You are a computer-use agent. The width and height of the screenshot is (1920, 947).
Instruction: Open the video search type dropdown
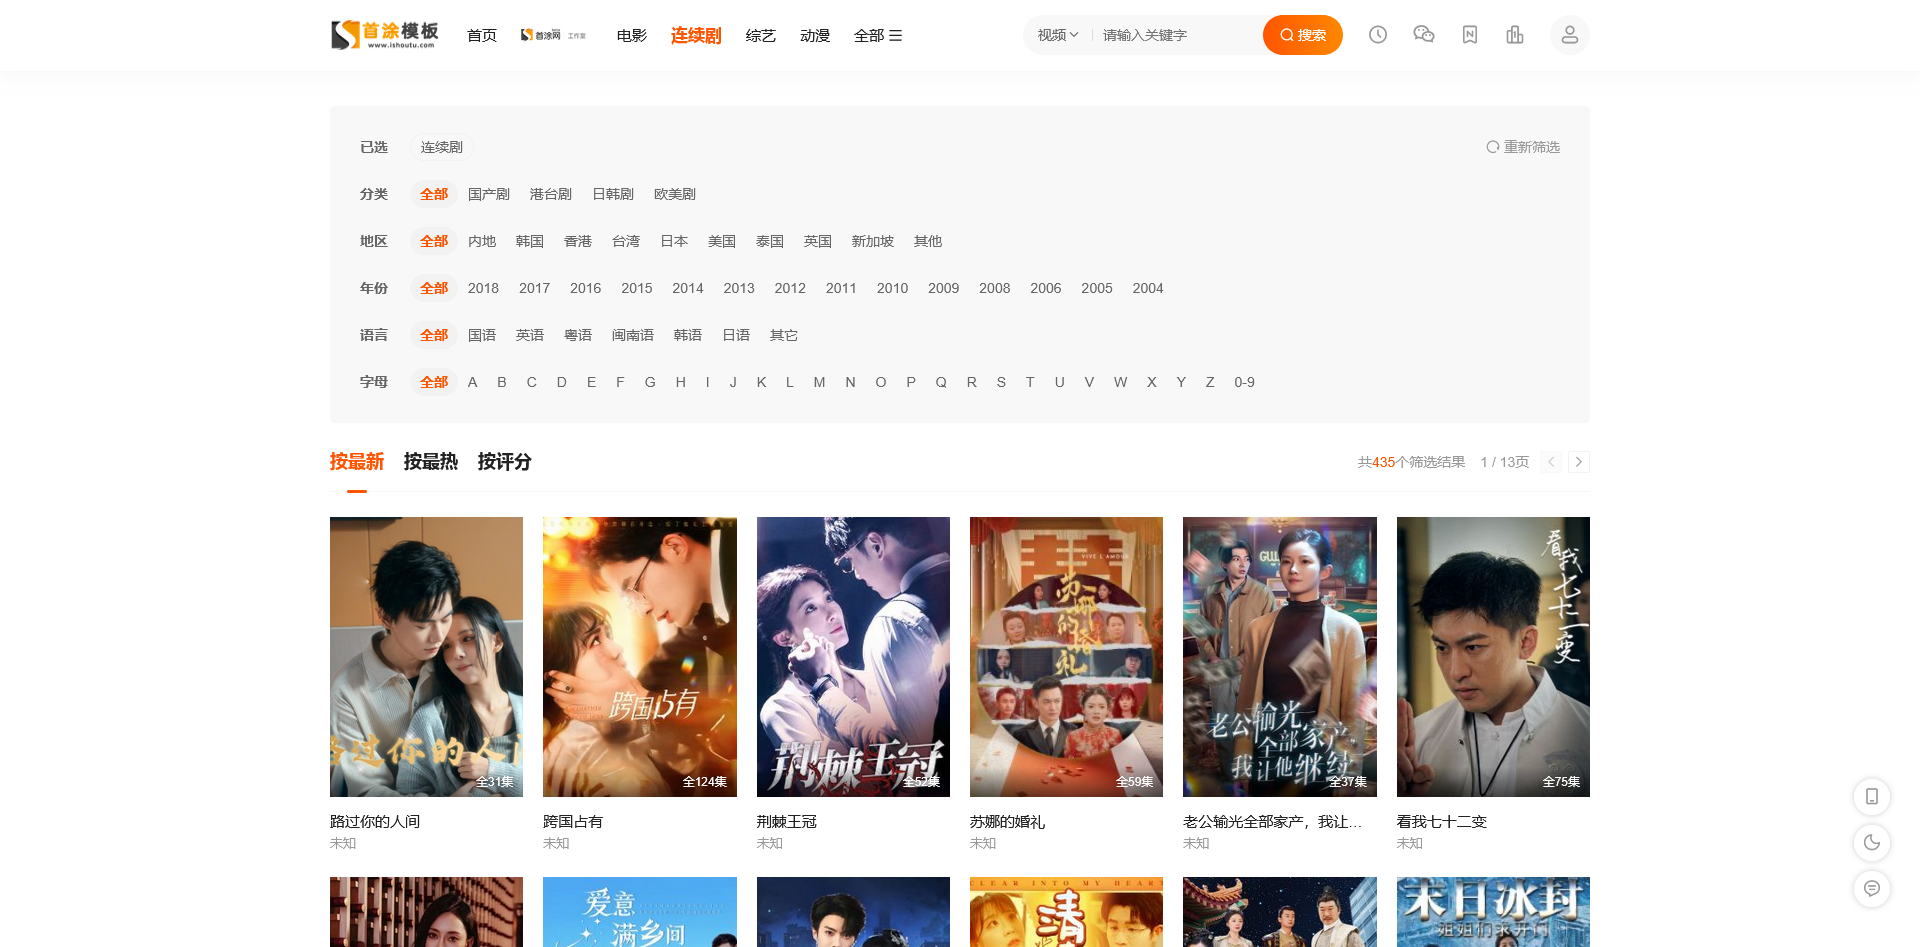(x=1058, y=35)
